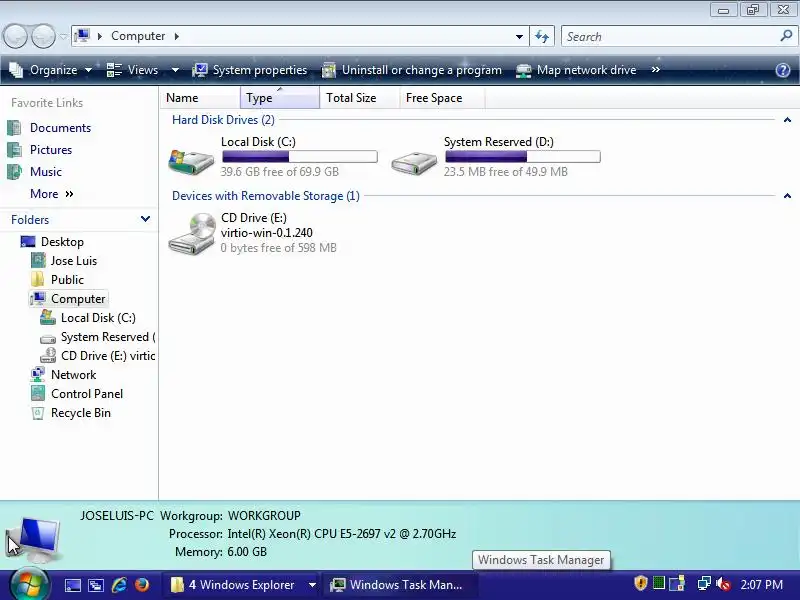Select the Jose Luis user folder icon
800x600 pixels.
(x=38, y=260)
